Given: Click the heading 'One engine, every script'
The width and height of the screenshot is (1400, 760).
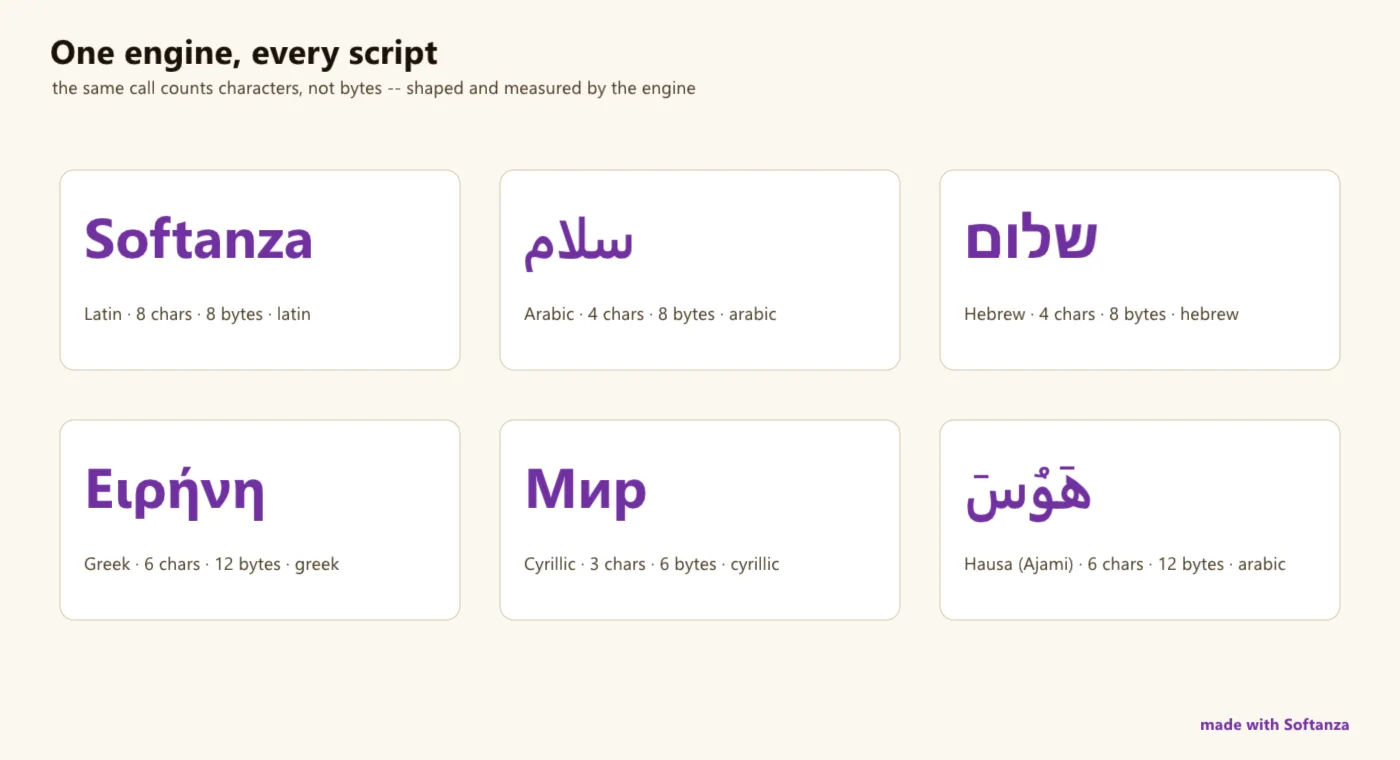Looking at the screenshot, I should pos(244,53).
